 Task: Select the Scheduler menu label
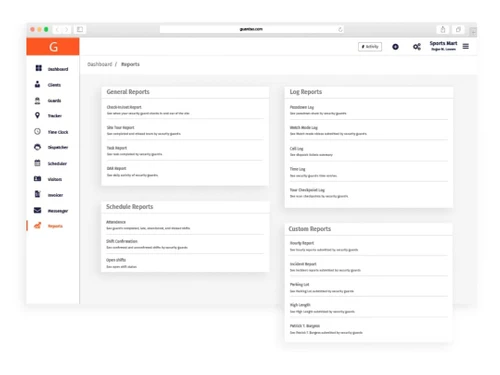(57, 163)
